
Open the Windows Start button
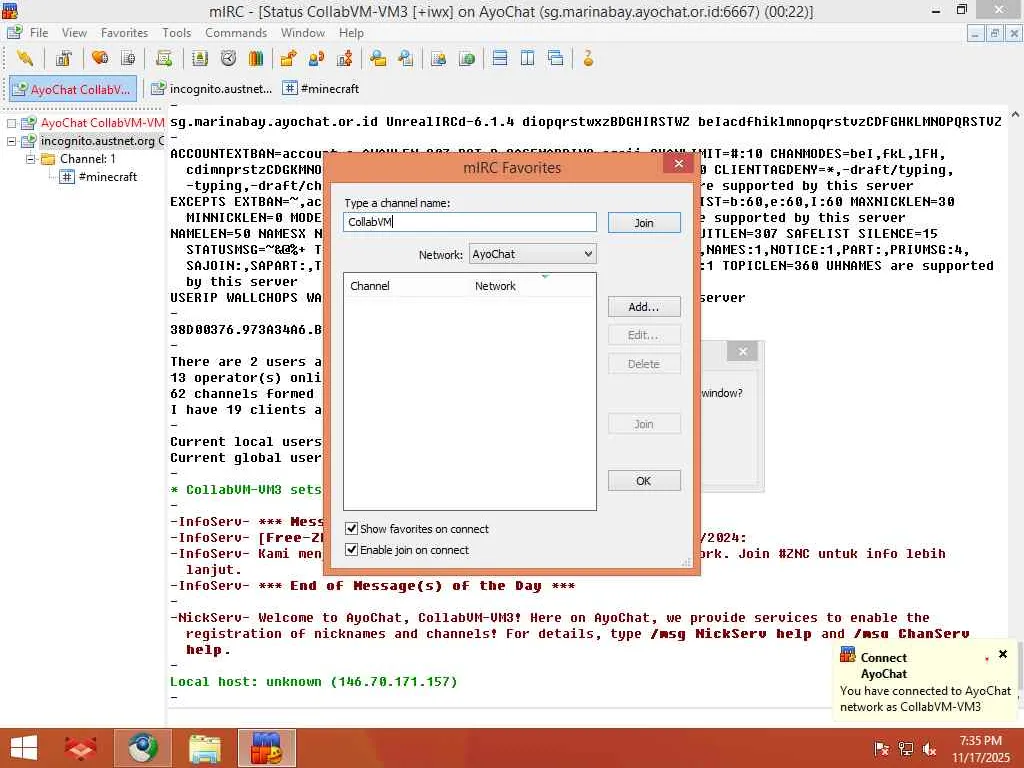click(24, 748)
